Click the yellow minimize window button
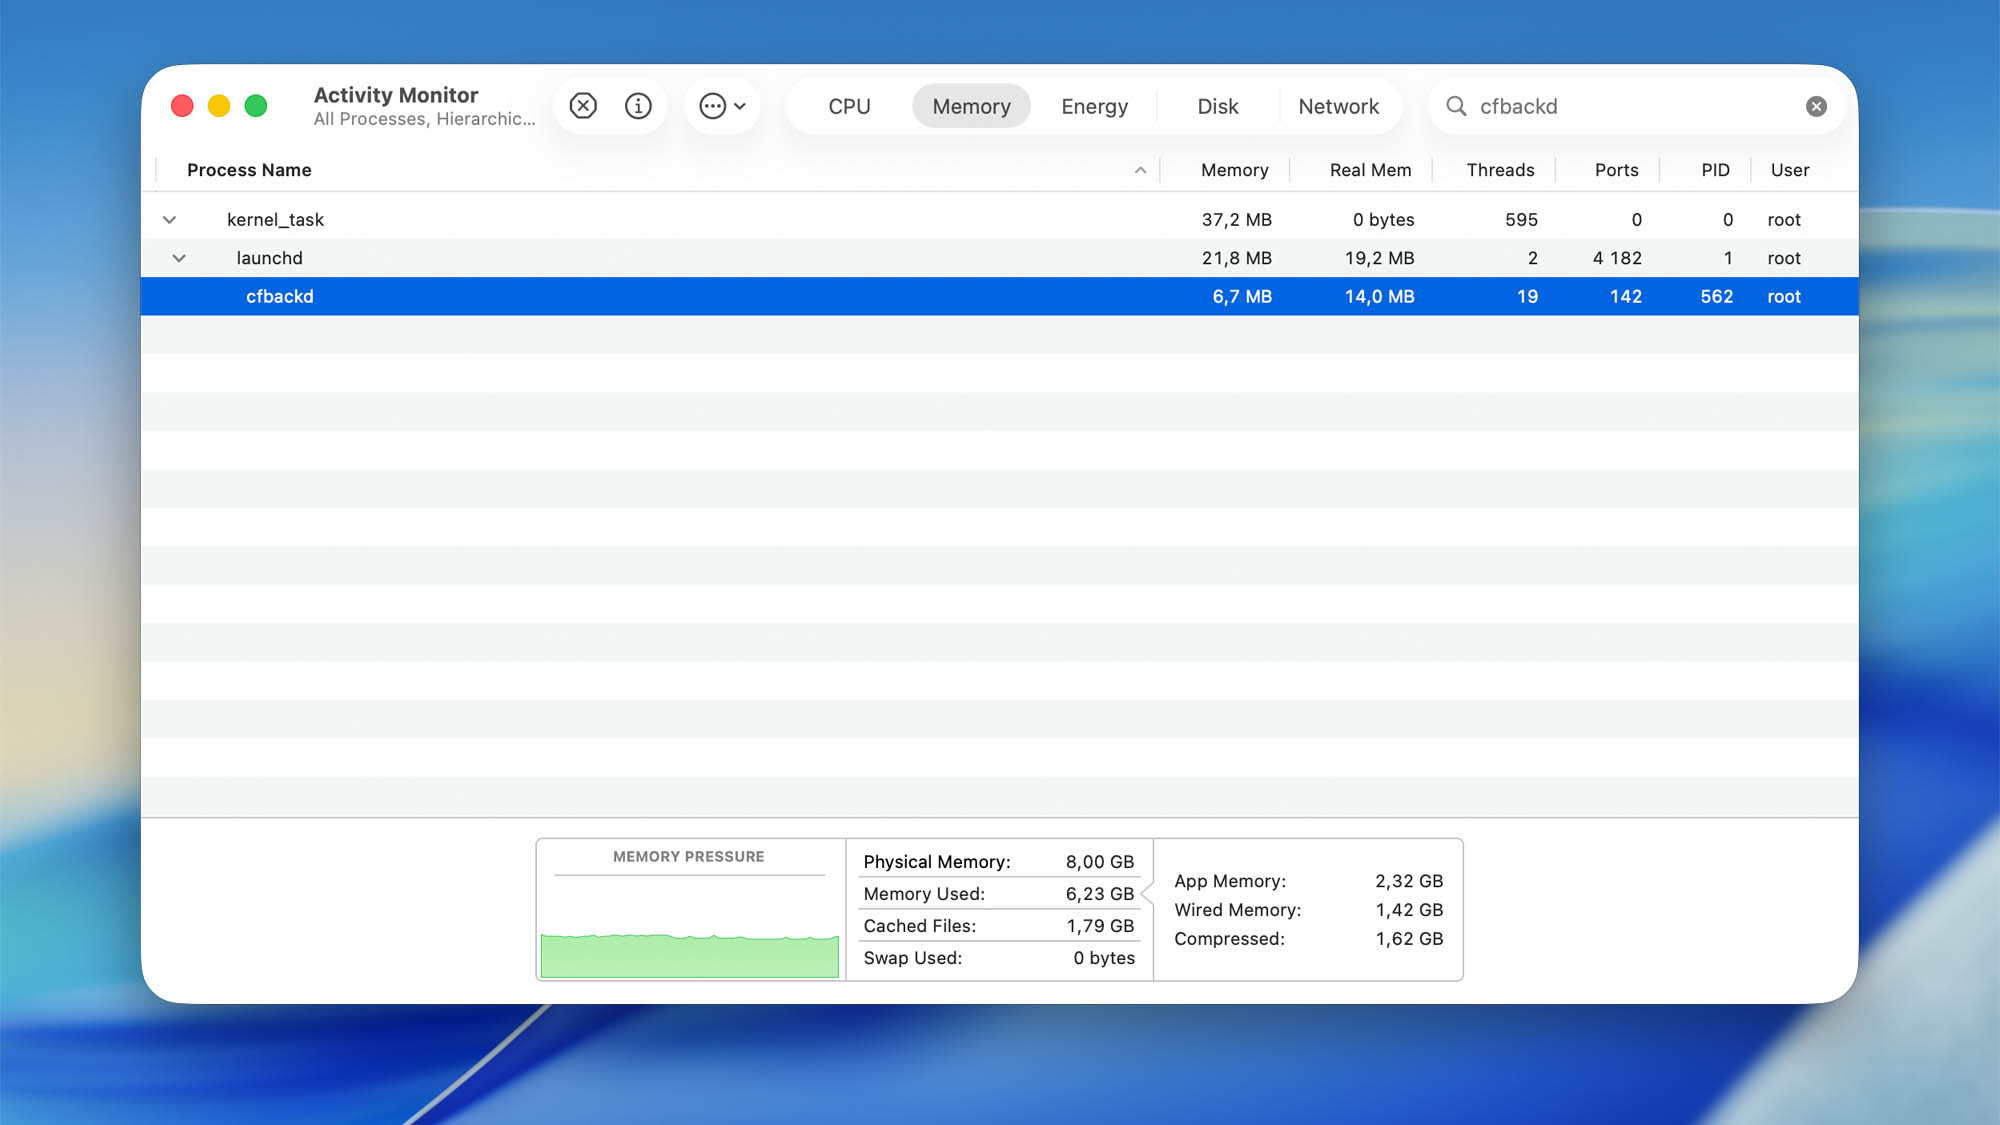Viewport: 2000px width, 1125px height. click(219, 106)
